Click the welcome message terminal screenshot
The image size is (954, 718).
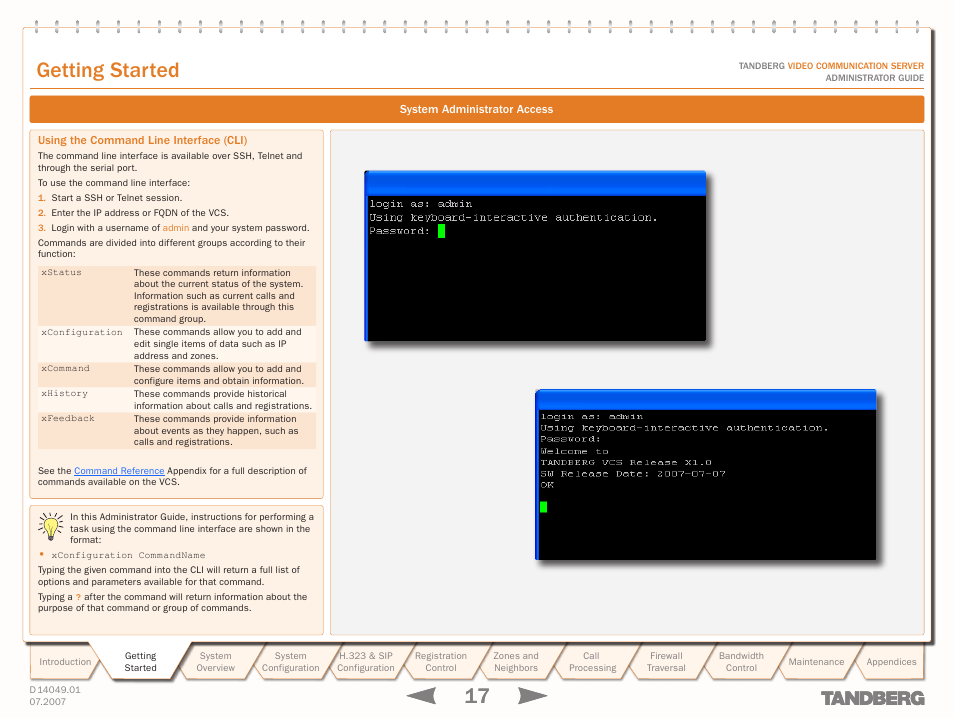[x=706, y=475]
